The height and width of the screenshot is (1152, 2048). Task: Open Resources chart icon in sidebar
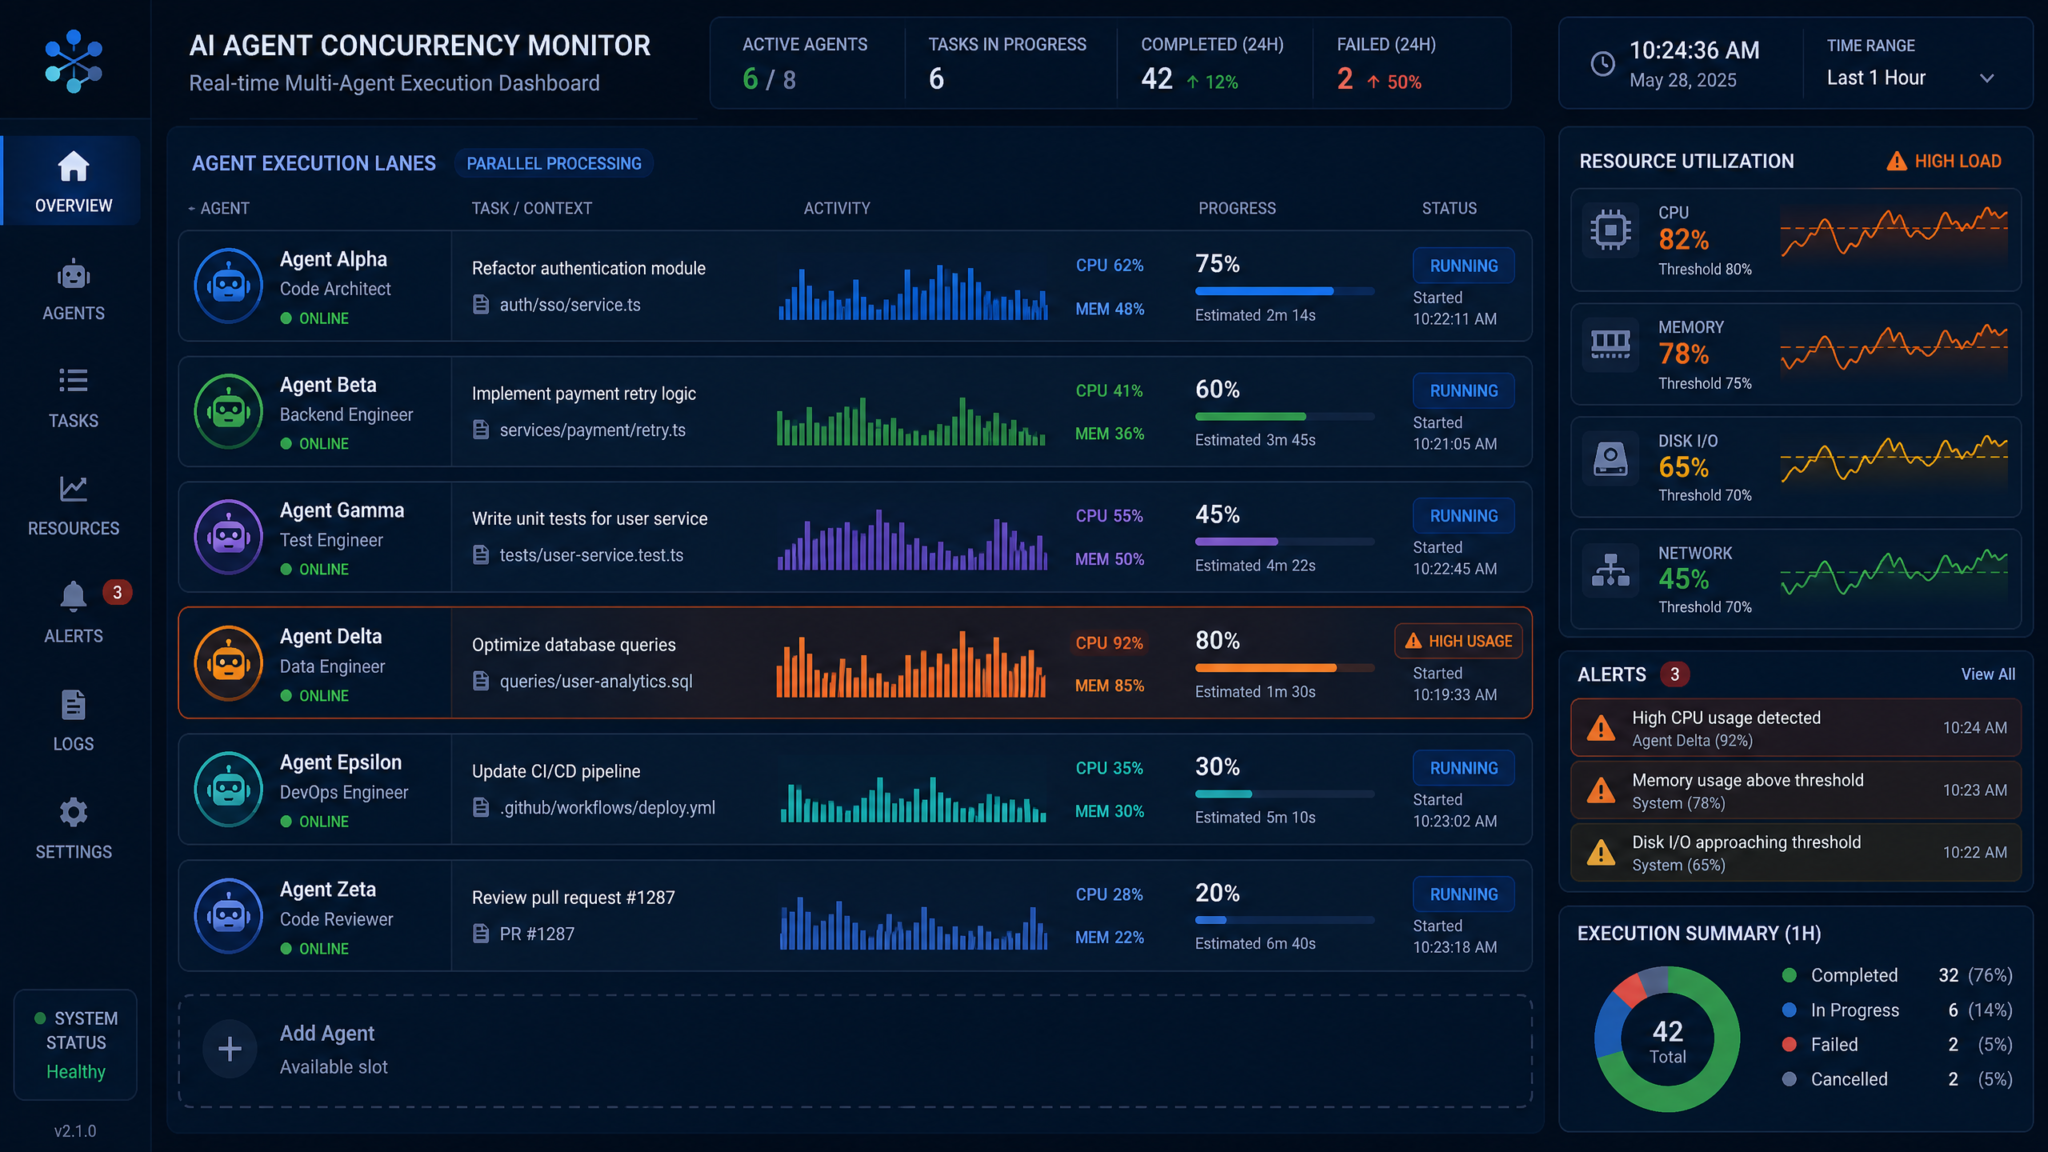pyautogui.click(x=73, y=489)
